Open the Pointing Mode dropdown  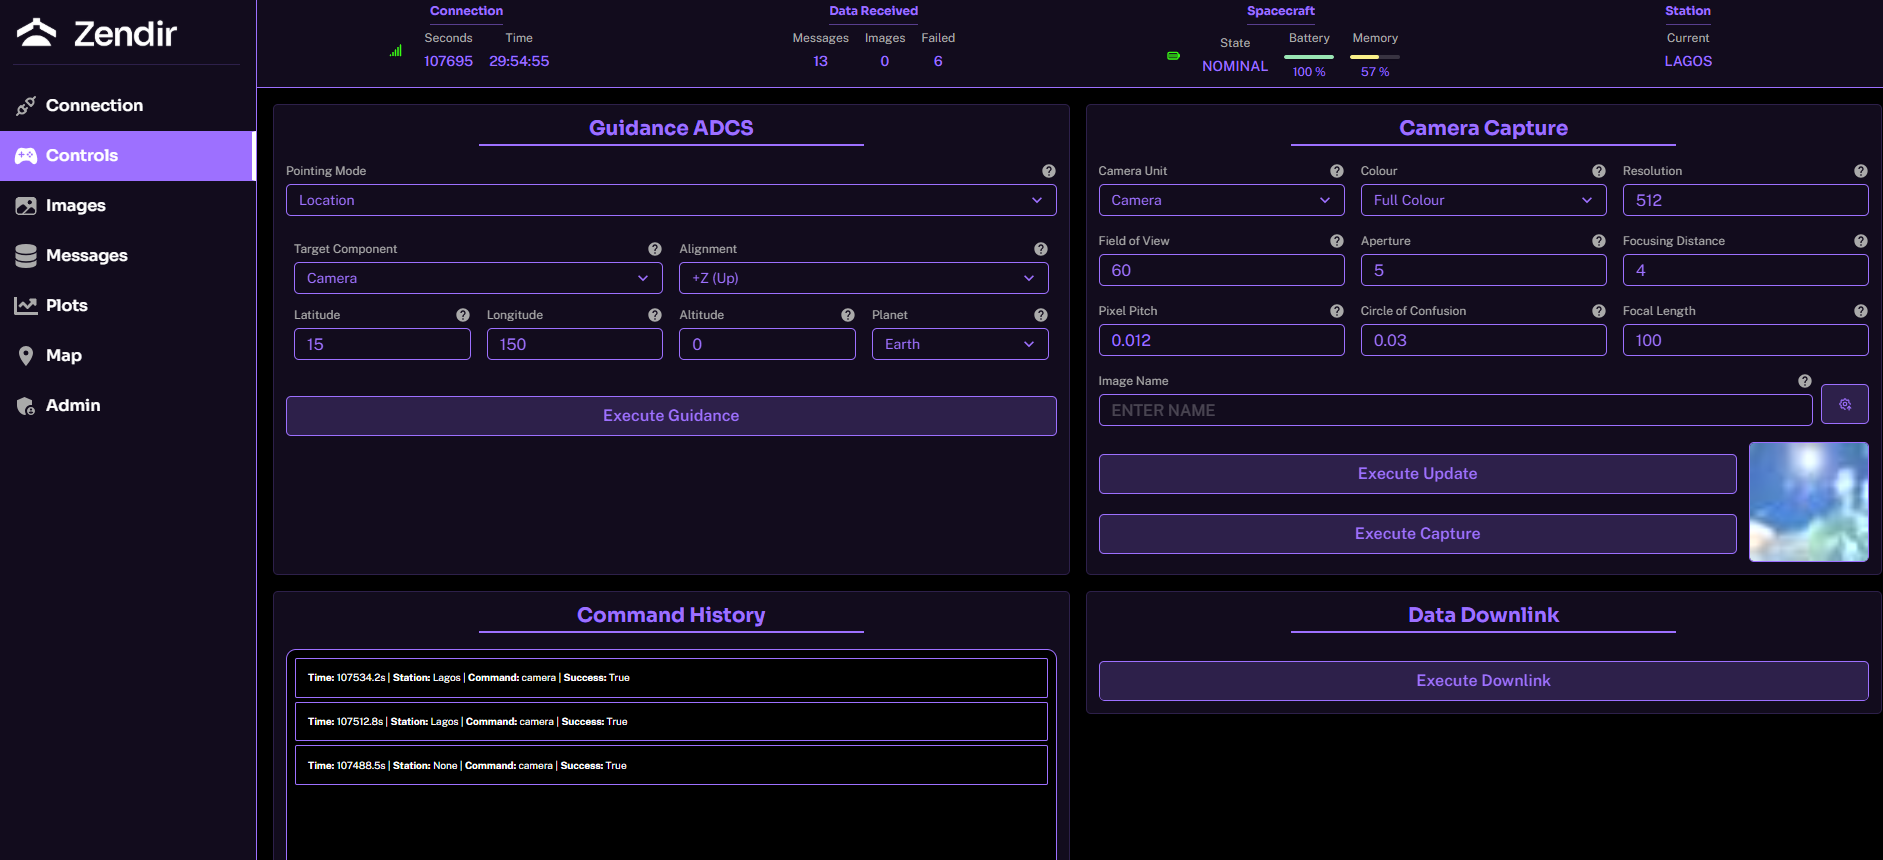tap(670, 200)
